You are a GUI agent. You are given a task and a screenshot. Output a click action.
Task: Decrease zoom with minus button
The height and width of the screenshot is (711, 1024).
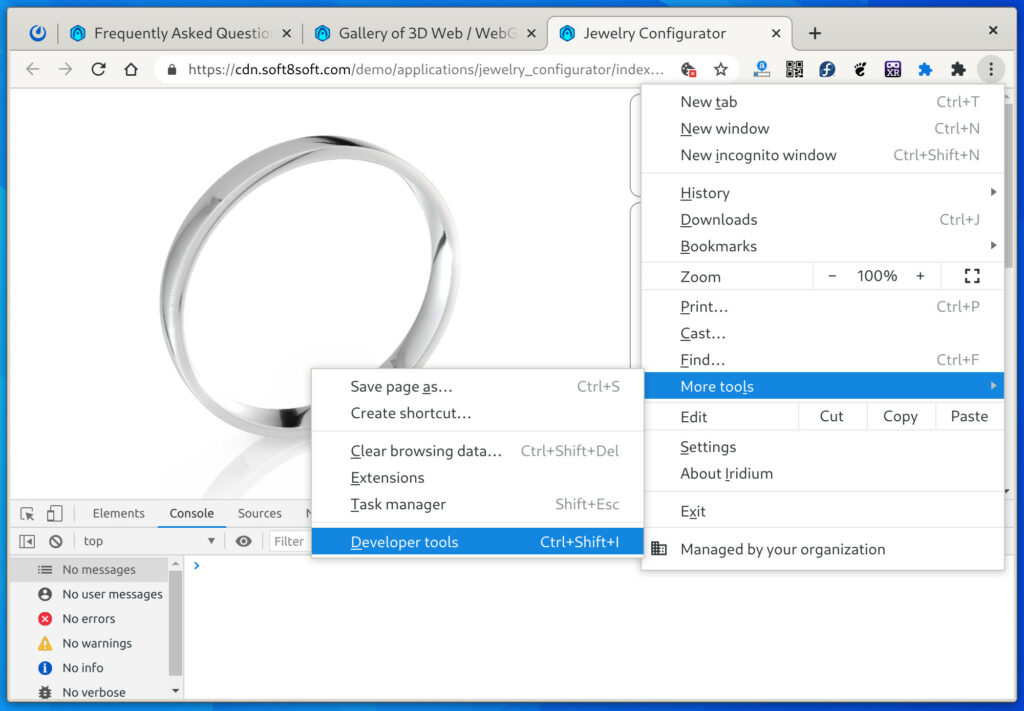click(x=832, y=276)
